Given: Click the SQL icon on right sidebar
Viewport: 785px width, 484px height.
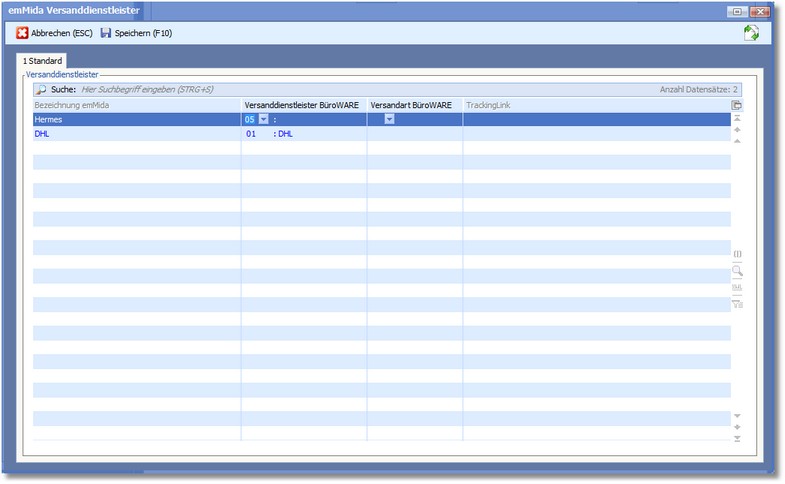Looking at the screenshot, I should pyautogui.click(x=737, y=288).
